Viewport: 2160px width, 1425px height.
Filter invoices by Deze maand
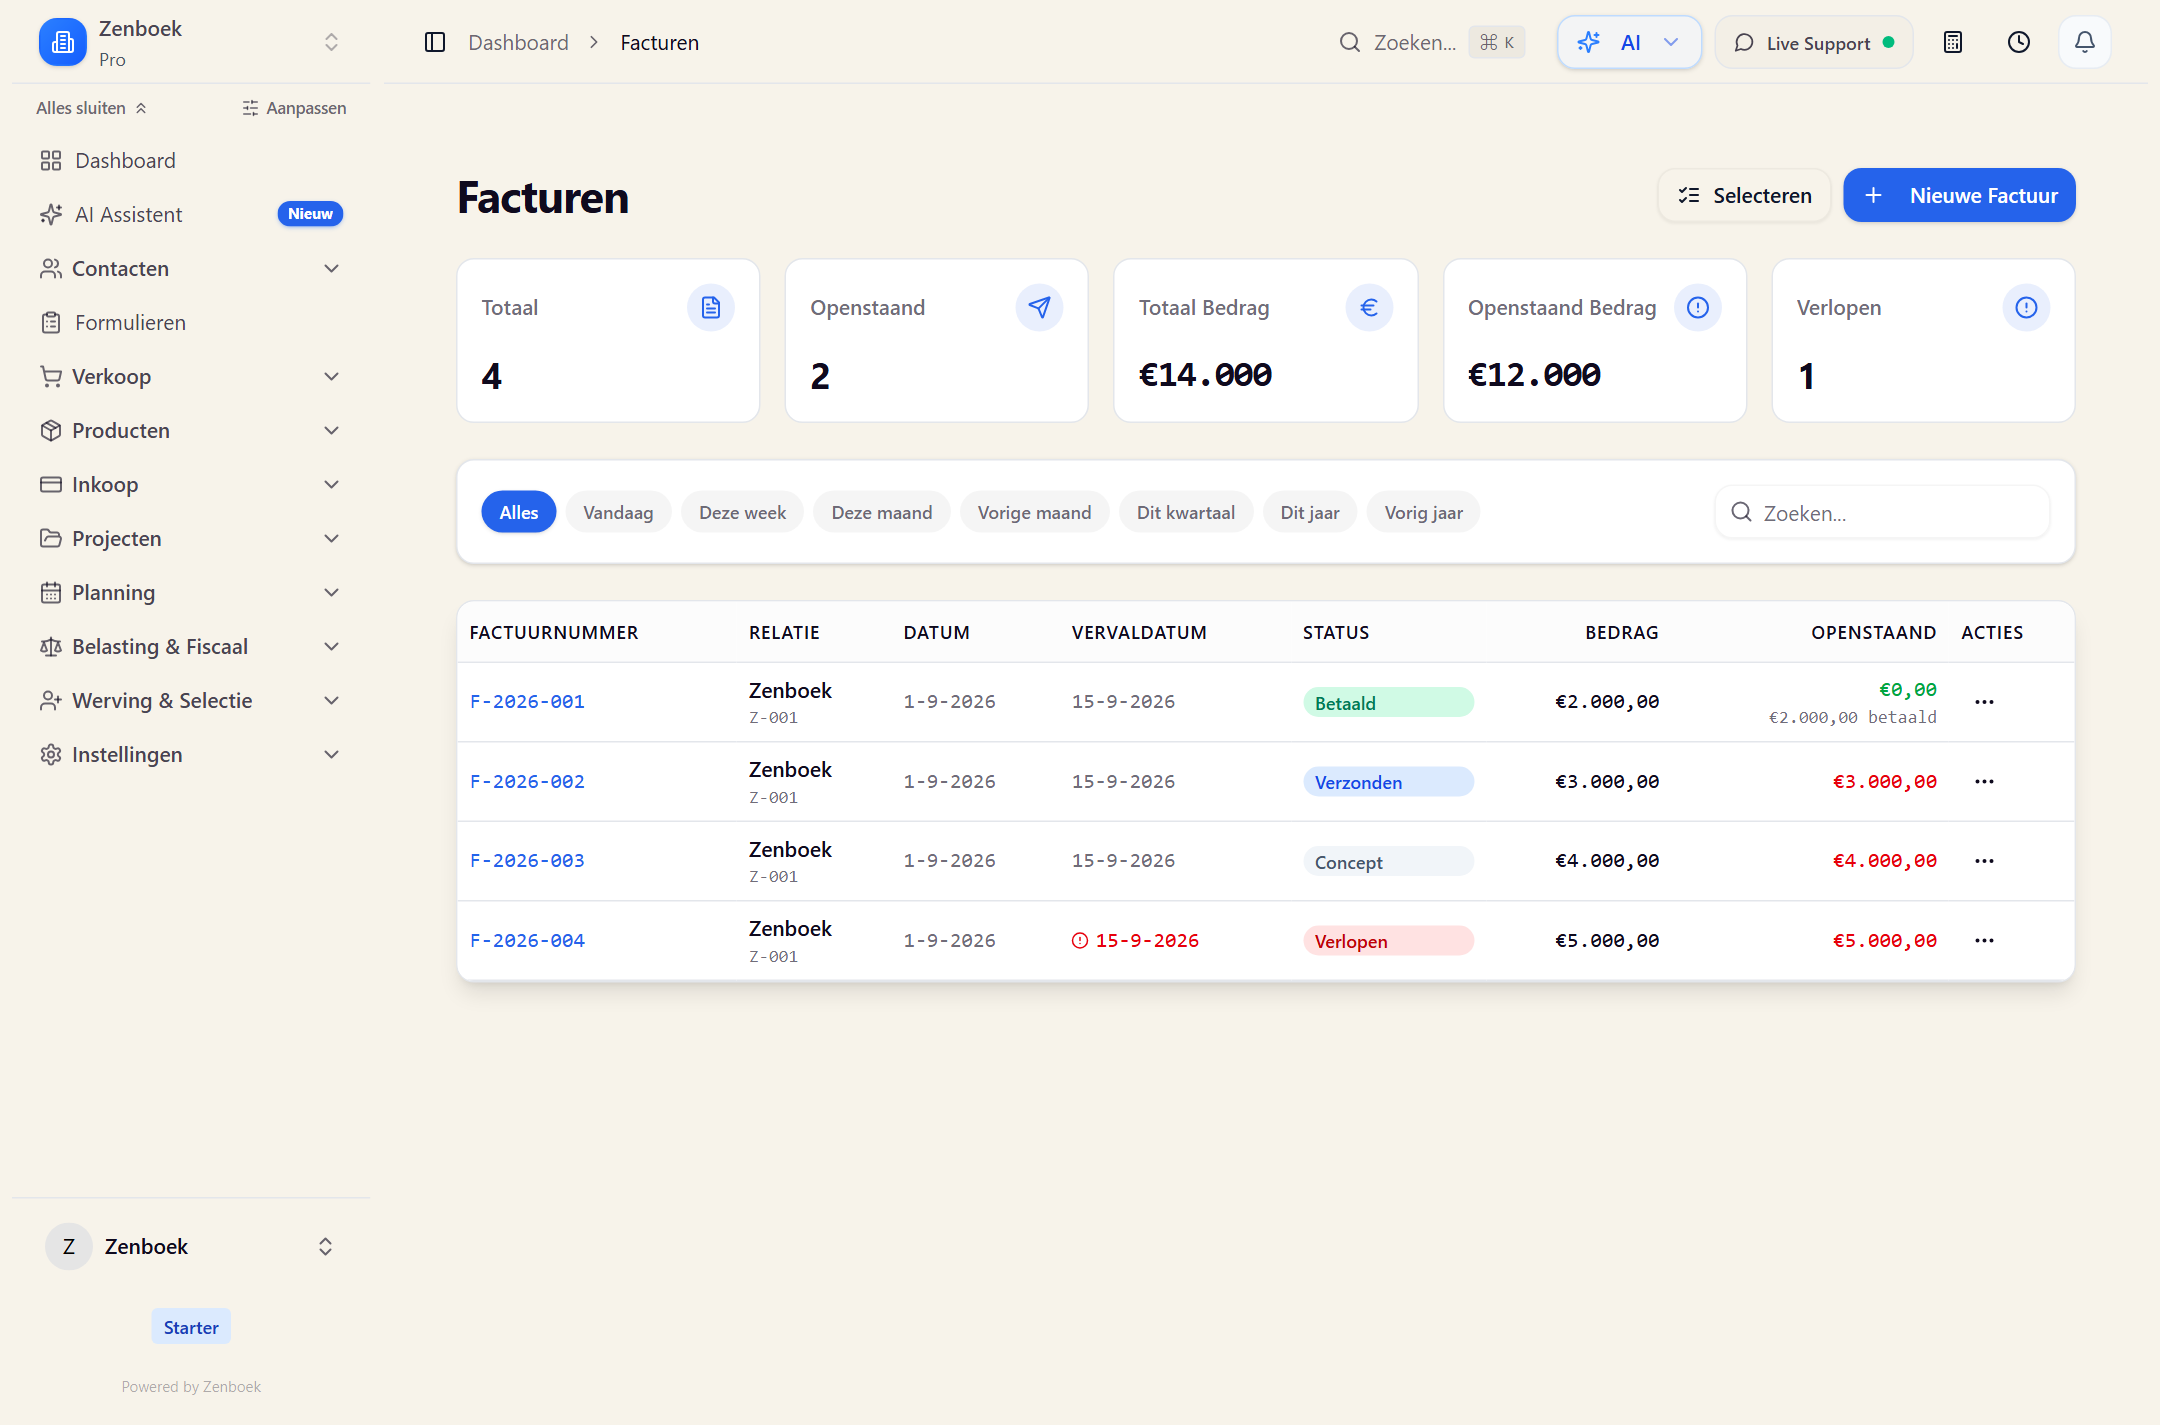(x=881, y=512)
